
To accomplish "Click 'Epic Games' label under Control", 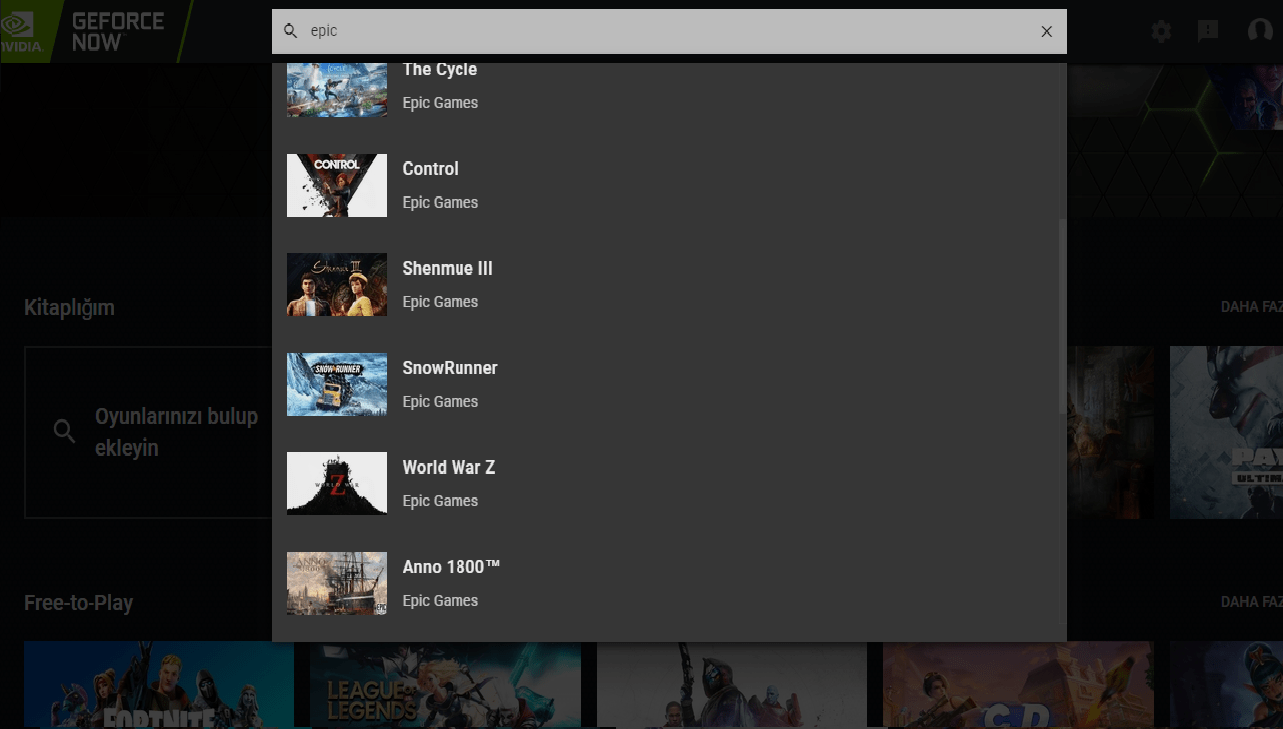I will point(441,203).
